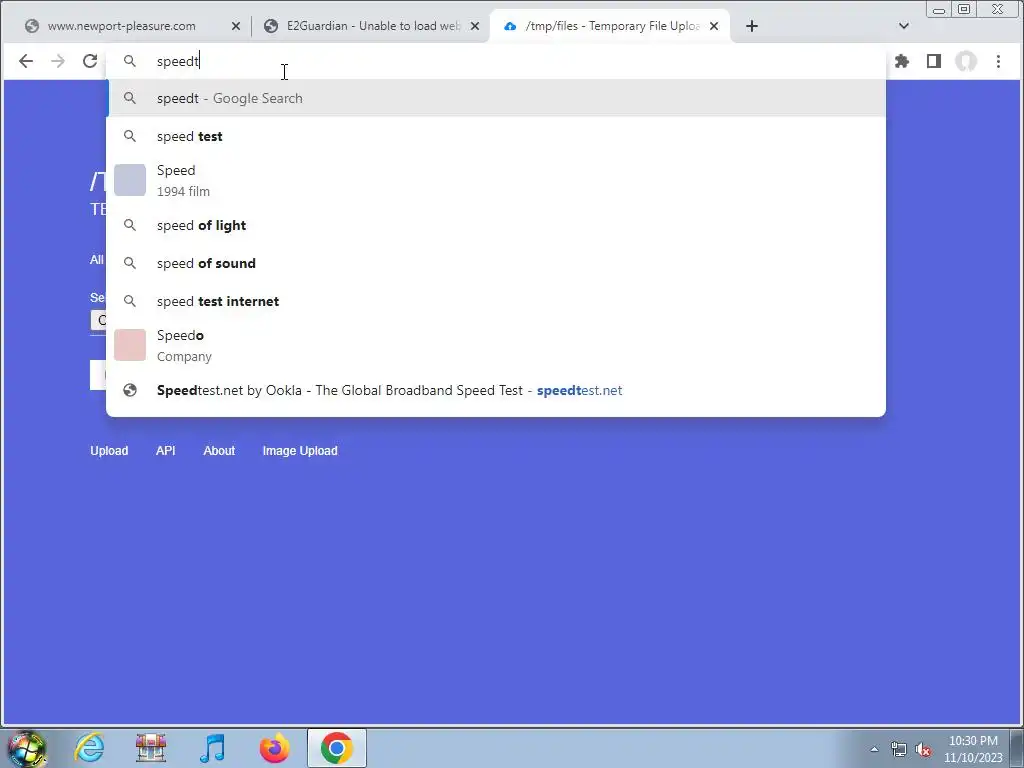
Task: Open the network status tray icon
Action: pyautogui.click(x=899, y=750)
